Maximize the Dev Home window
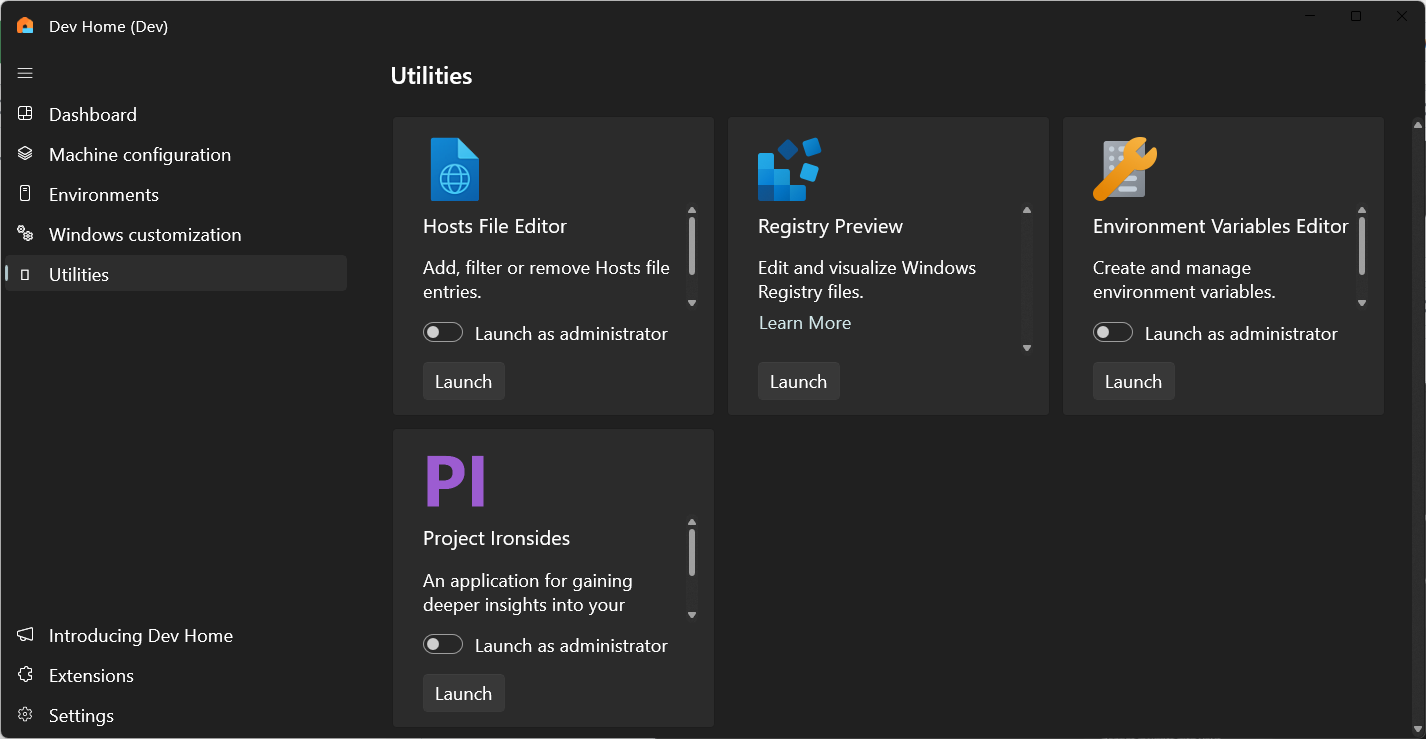 click(x=1356, y=16)
